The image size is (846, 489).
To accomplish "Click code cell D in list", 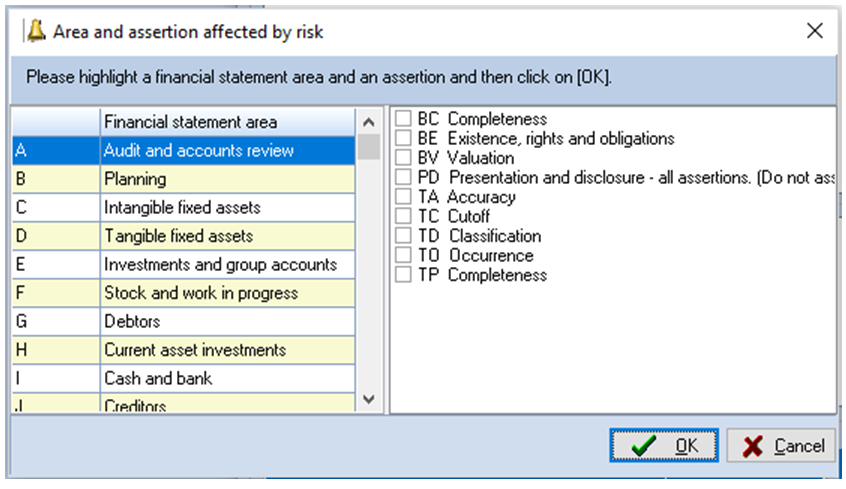I will (56, 236).
